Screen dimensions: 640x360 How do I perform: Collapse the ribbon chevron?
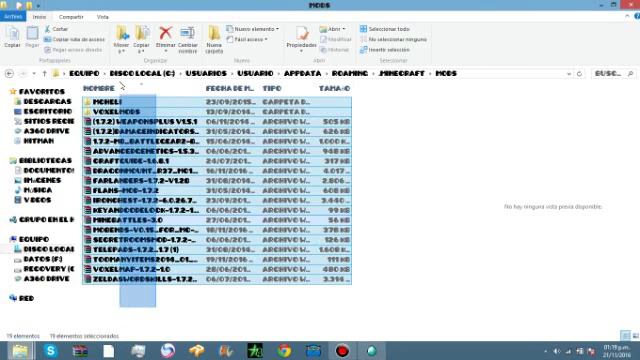tap(627, 16)
